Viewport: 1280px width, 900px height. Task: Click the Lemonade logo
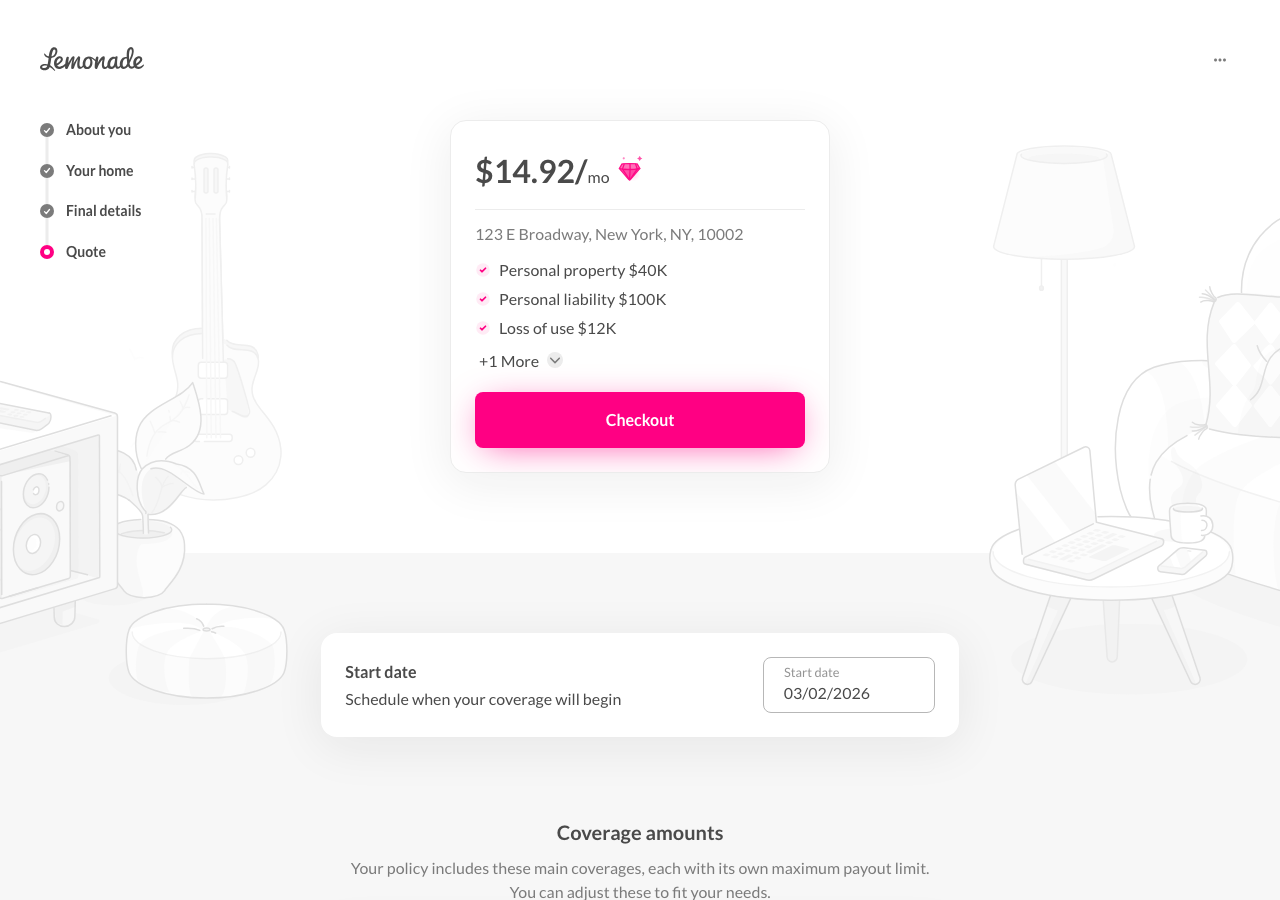click(x=91, y=59)
